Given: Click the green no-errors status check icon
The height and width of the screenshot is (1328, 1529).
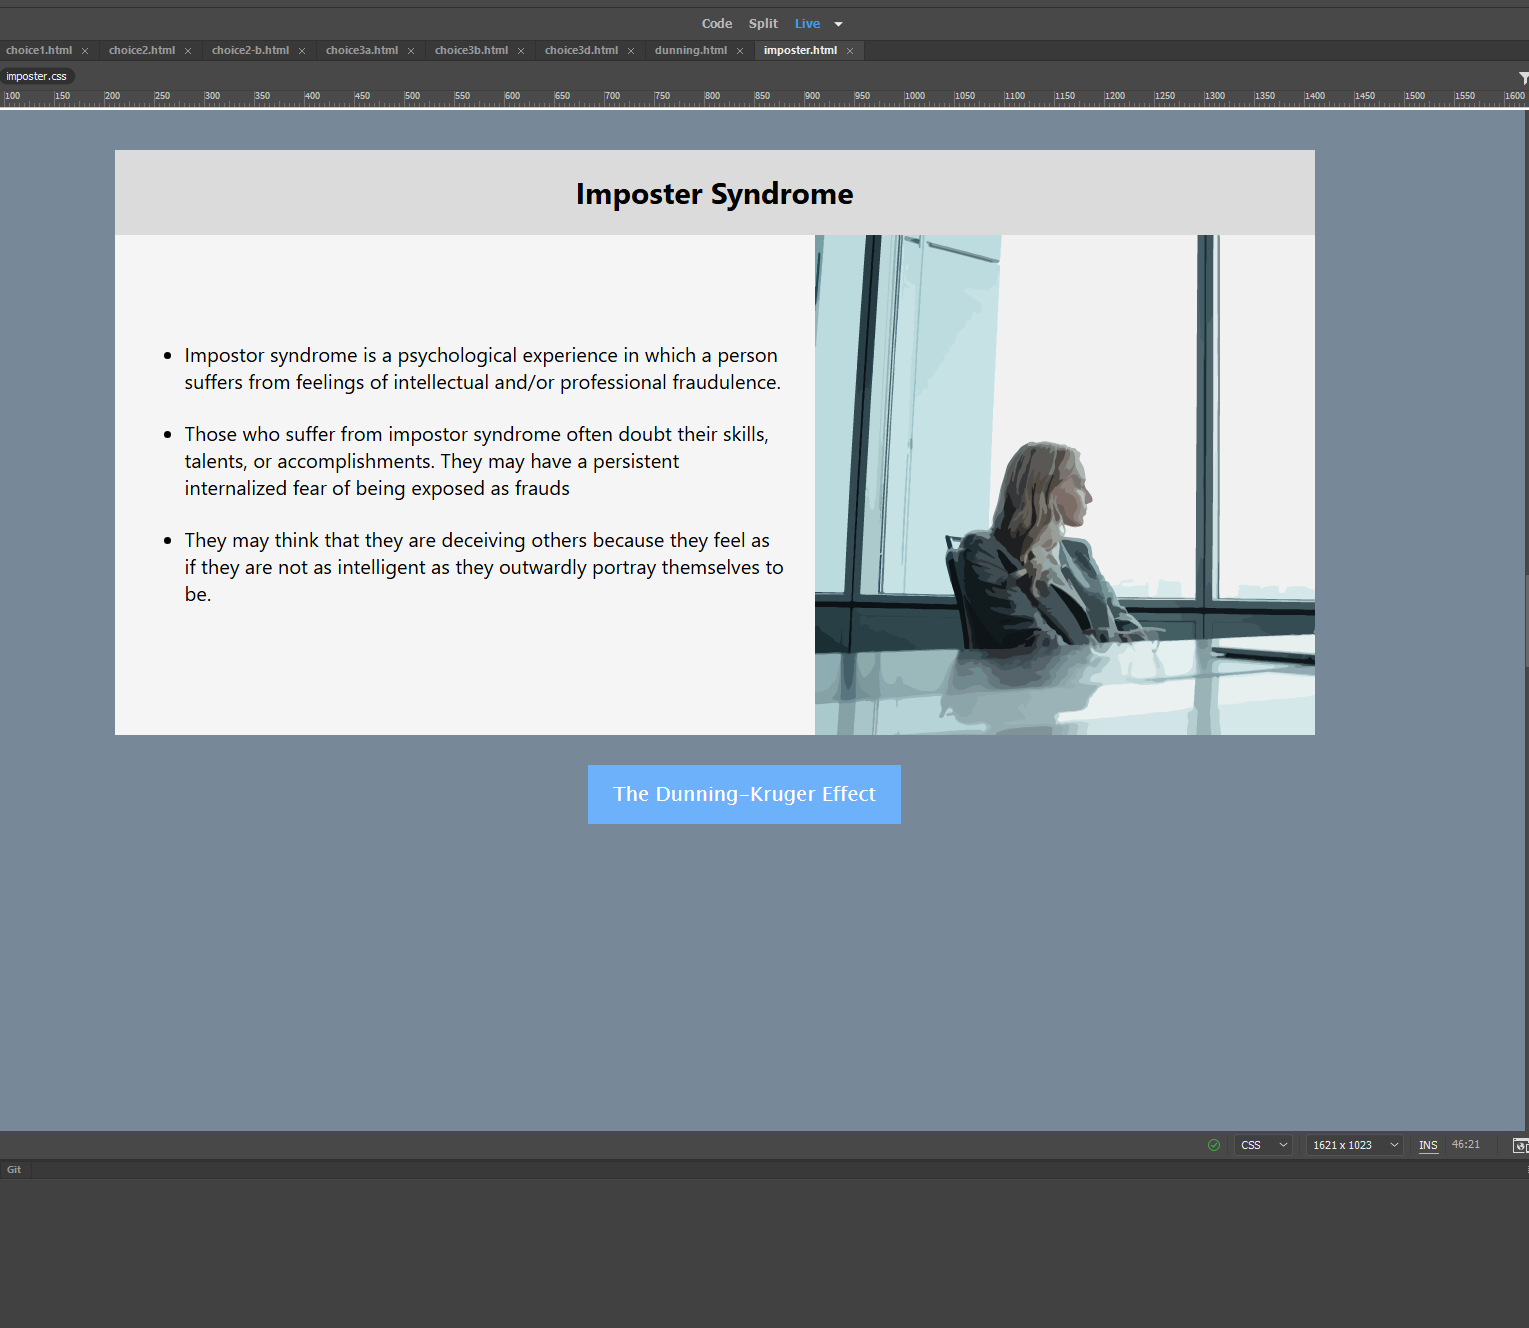Looking at the screenshot, I should tap(1214, 1145).
